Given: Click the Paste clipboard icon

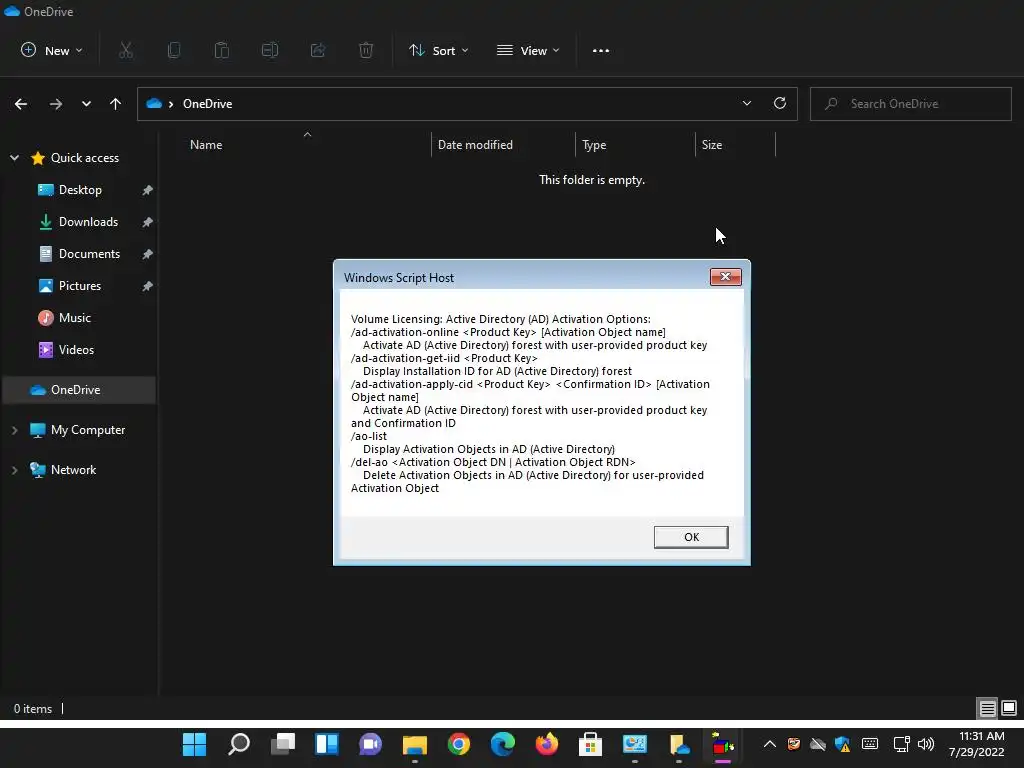Looking at the screenshot, I should 222,50.
